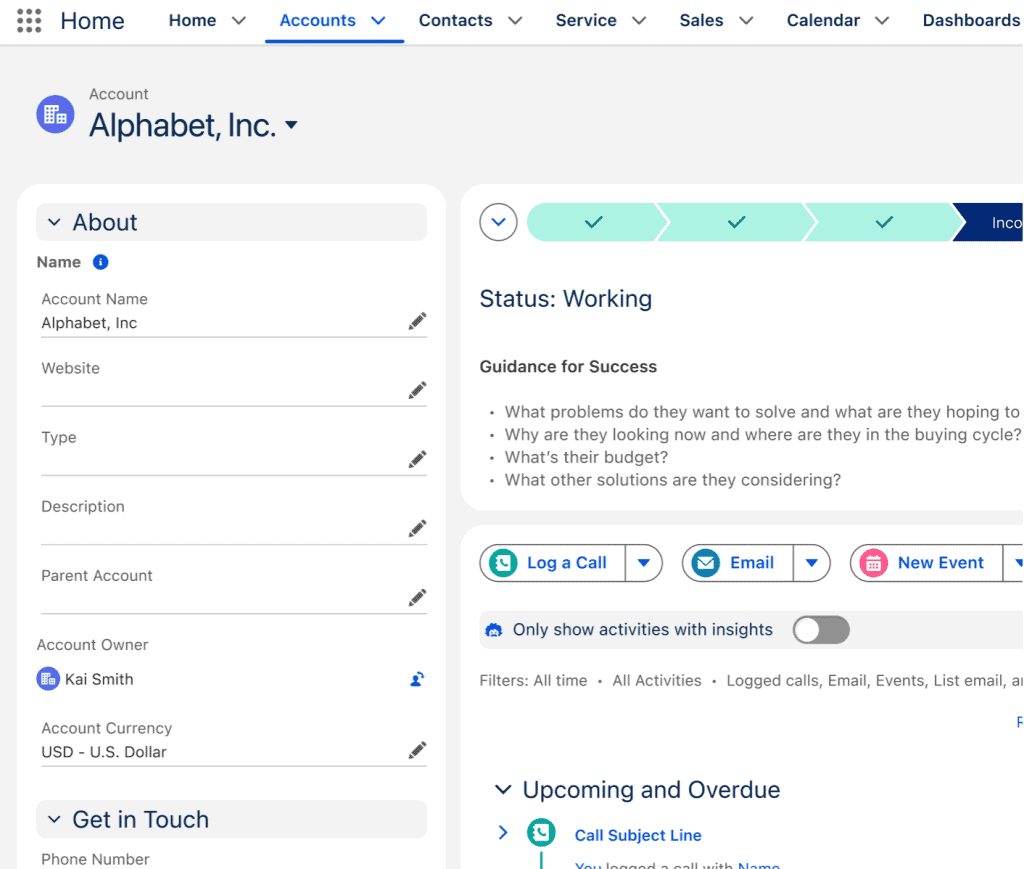Go to the Dashboards tab
The height and width of the screenshot is (869, 1024).
pos(971,21)
